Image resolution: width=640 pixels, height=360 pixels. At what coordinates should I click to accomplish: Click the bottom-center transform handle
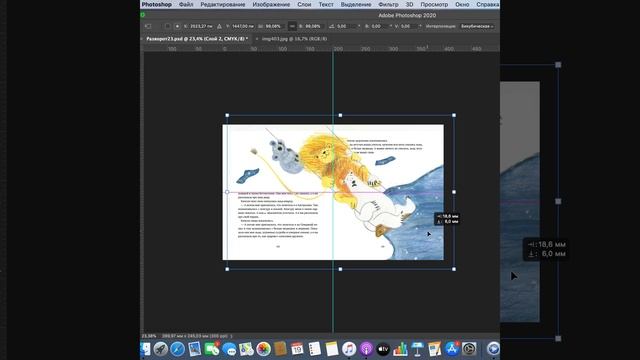coord(340,269)
